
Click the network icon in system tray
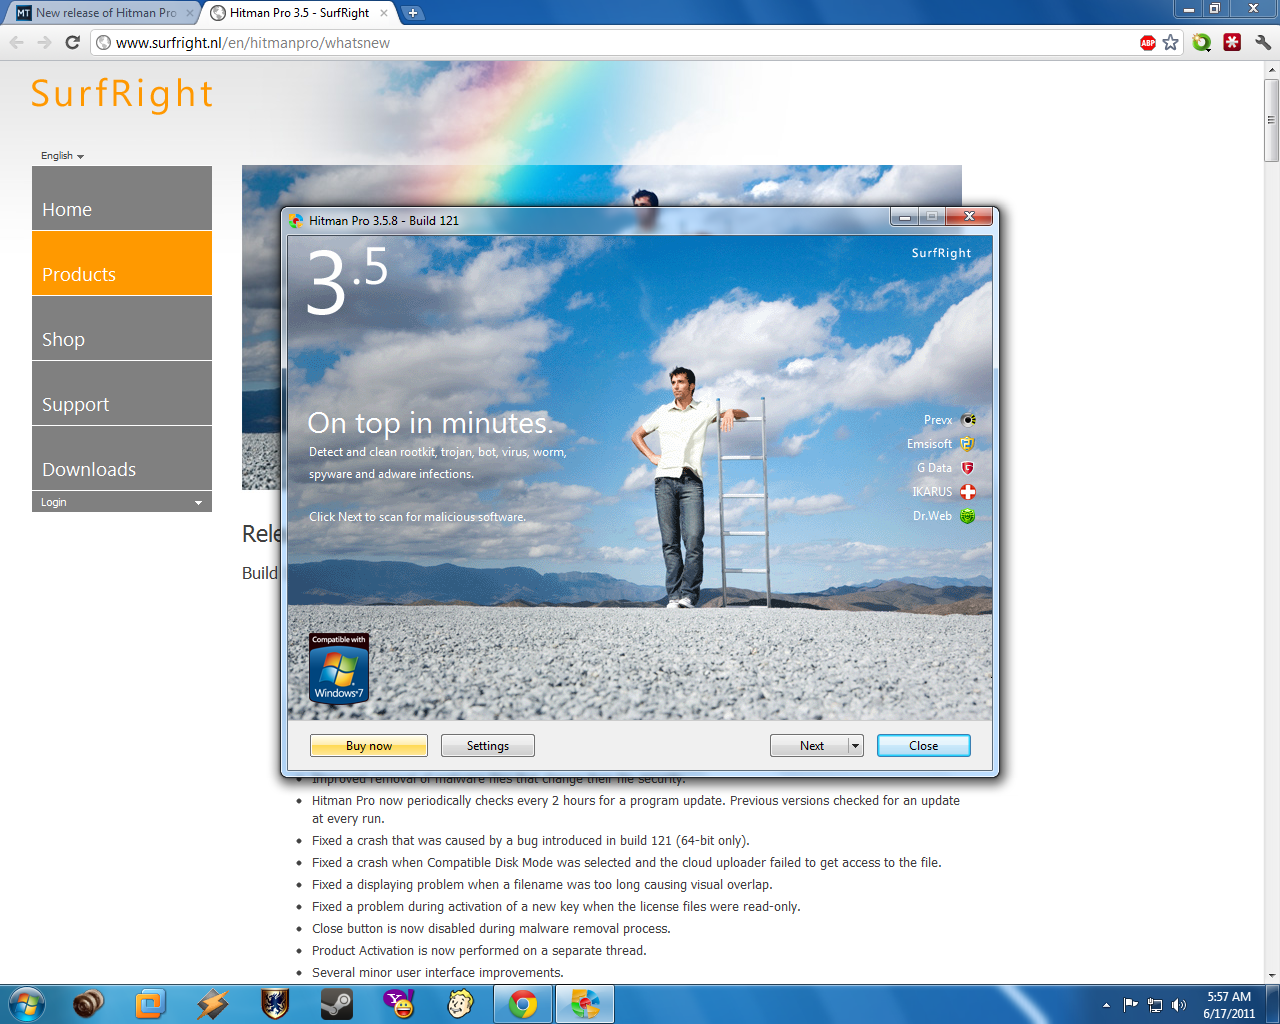pos(1155,1005)
